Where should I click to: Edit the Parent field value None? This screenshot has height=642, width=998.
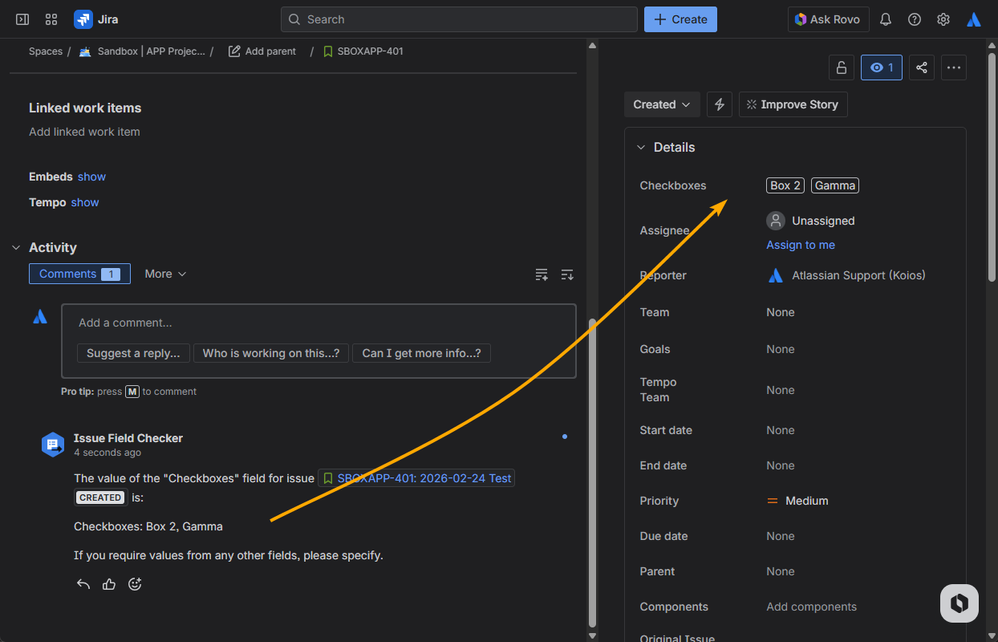[x=780, y=571]
